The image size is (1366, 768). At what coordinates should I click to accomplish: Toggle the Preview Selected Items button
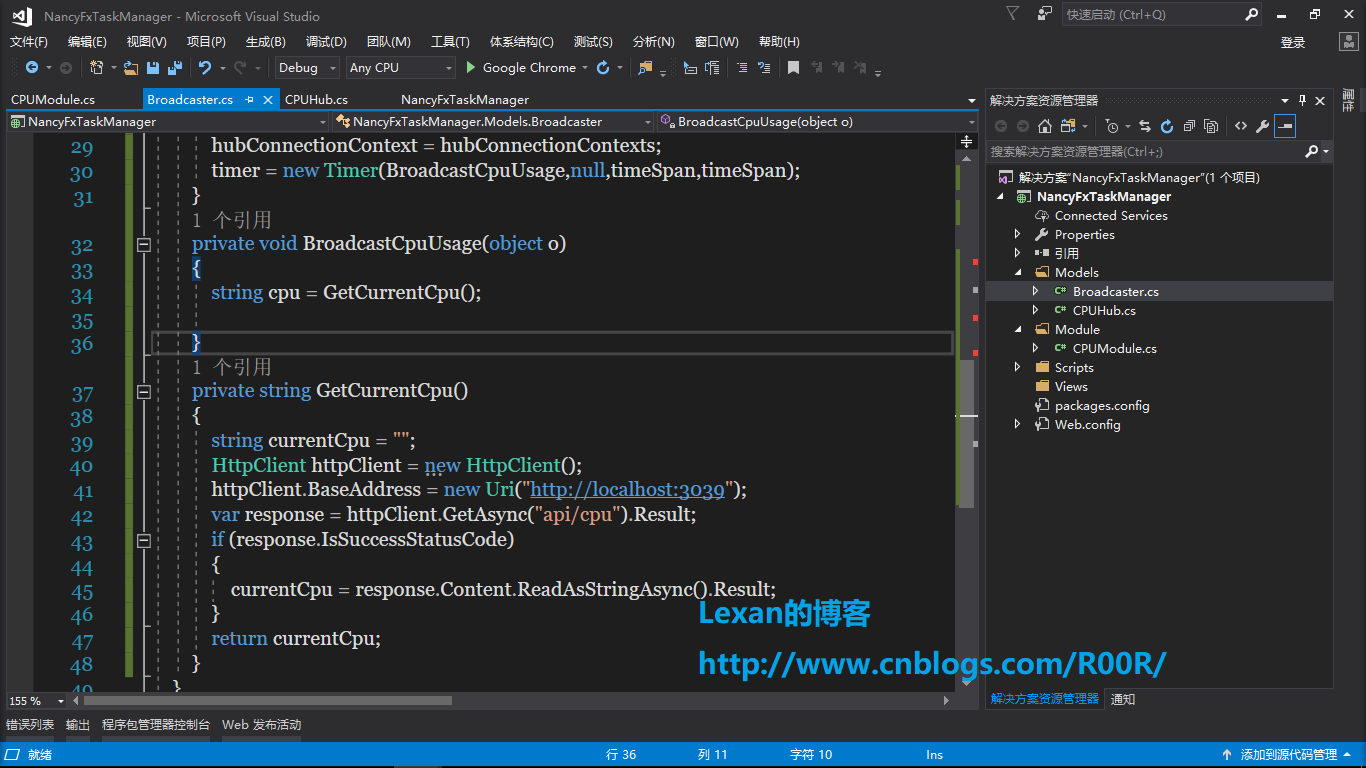click(1285, 126)
